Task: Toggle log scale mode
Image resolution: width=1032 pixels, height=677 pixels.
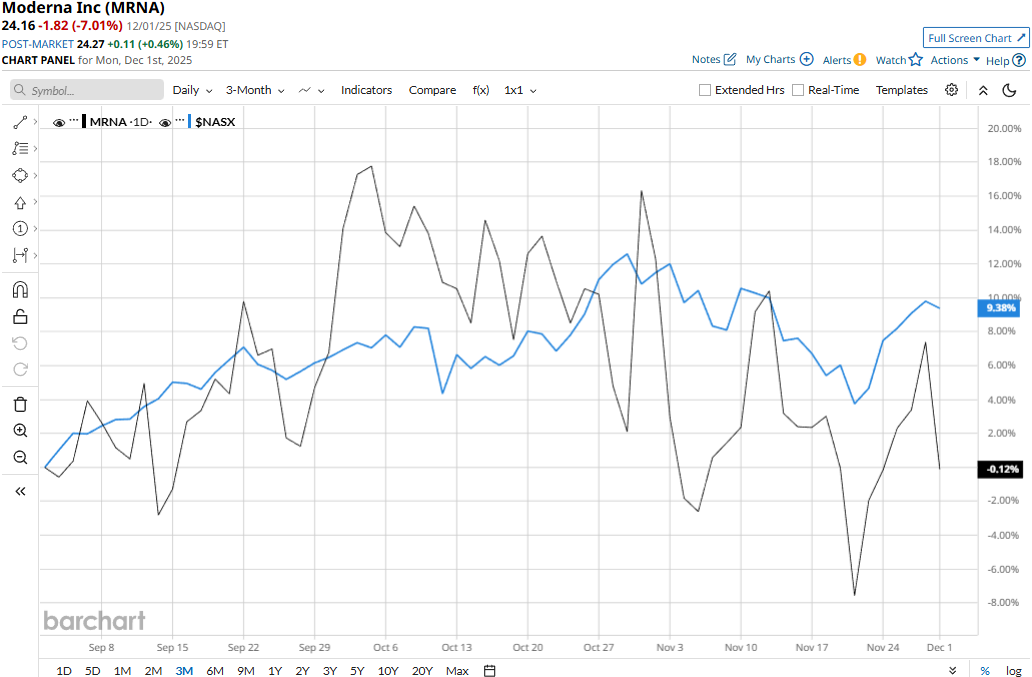Action: point(1014,670)
